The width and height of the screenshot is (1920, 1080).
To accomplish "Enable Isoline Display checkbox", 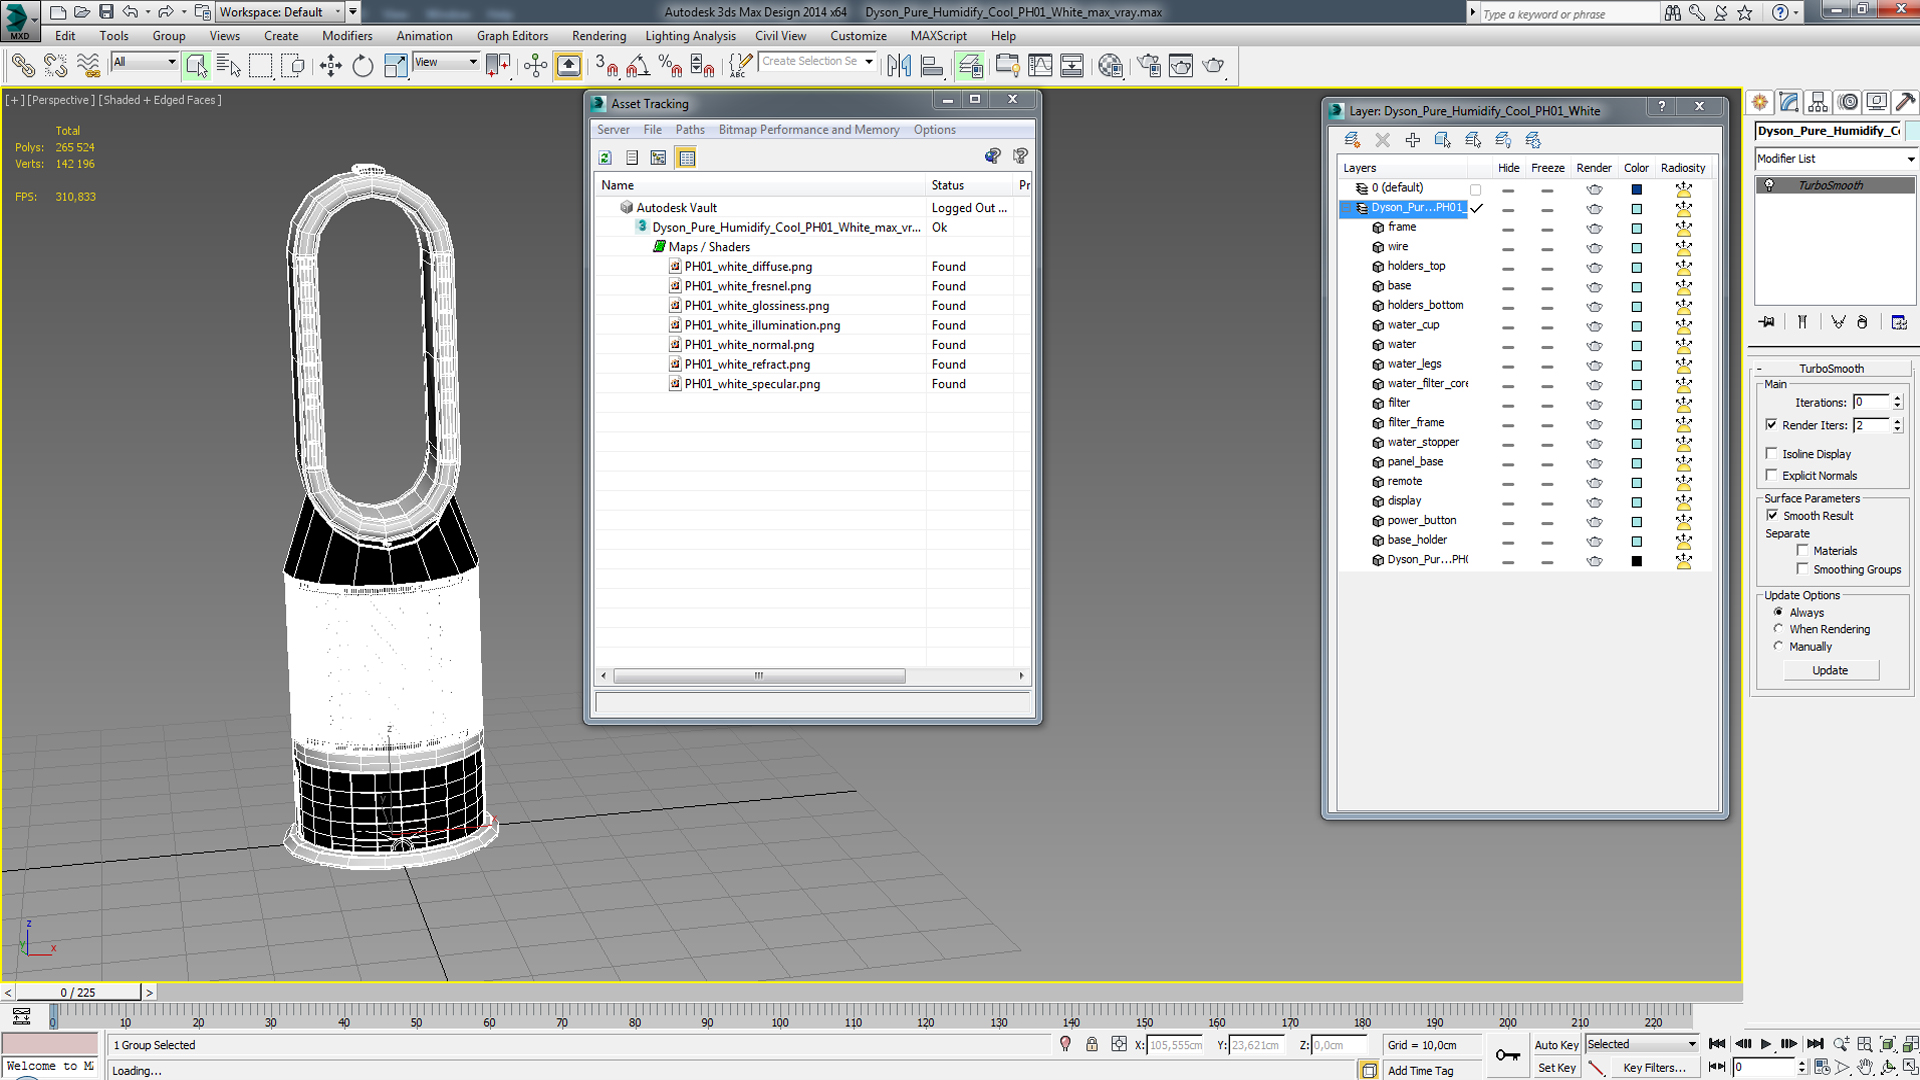I will coord(1772,453).
